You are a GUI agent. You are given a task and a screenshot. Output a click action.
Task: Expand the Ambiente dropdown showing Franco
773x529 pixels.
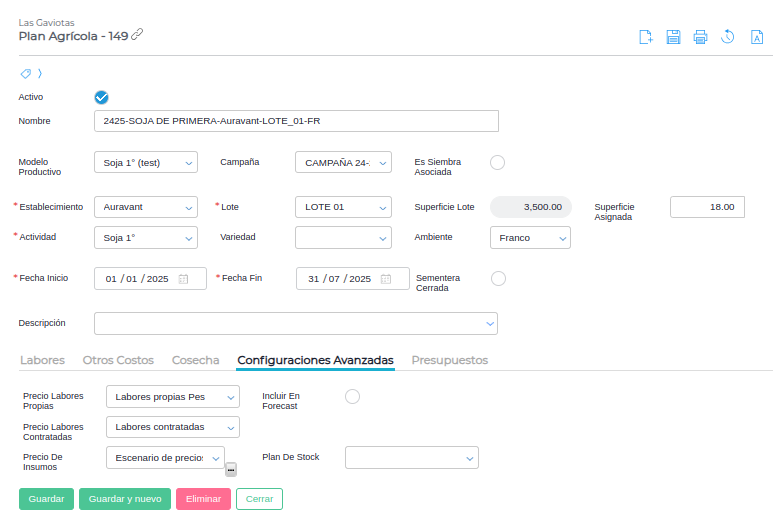[x=529, y=238]
